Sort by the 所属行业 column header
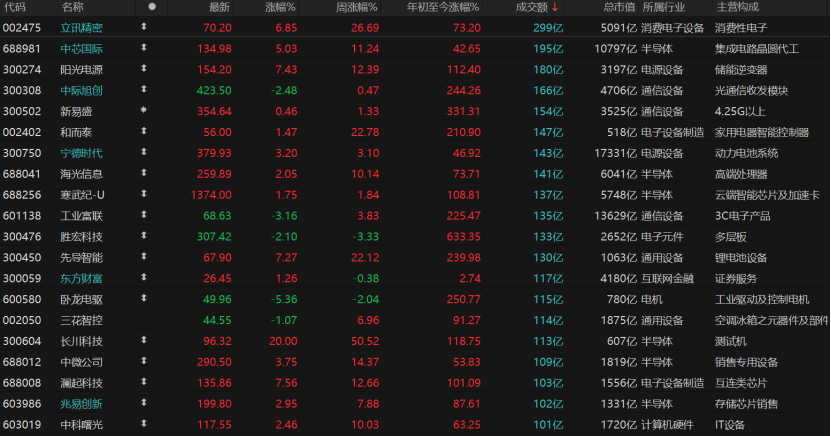 click(x=664, y=7)
